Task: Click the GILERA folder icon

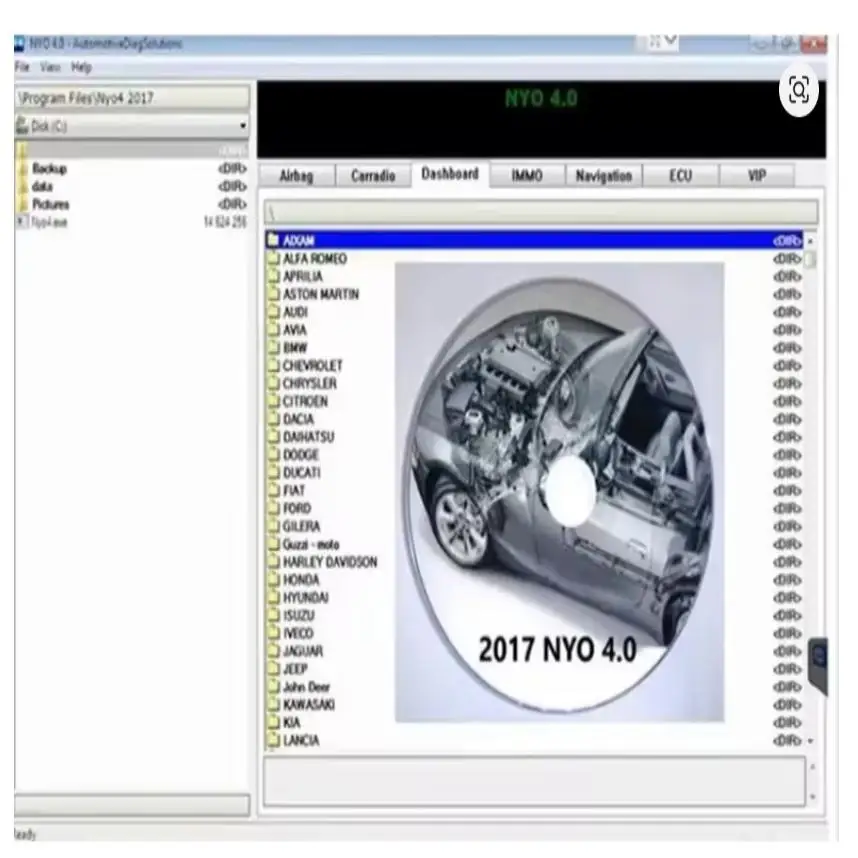Action: (273, 526)
